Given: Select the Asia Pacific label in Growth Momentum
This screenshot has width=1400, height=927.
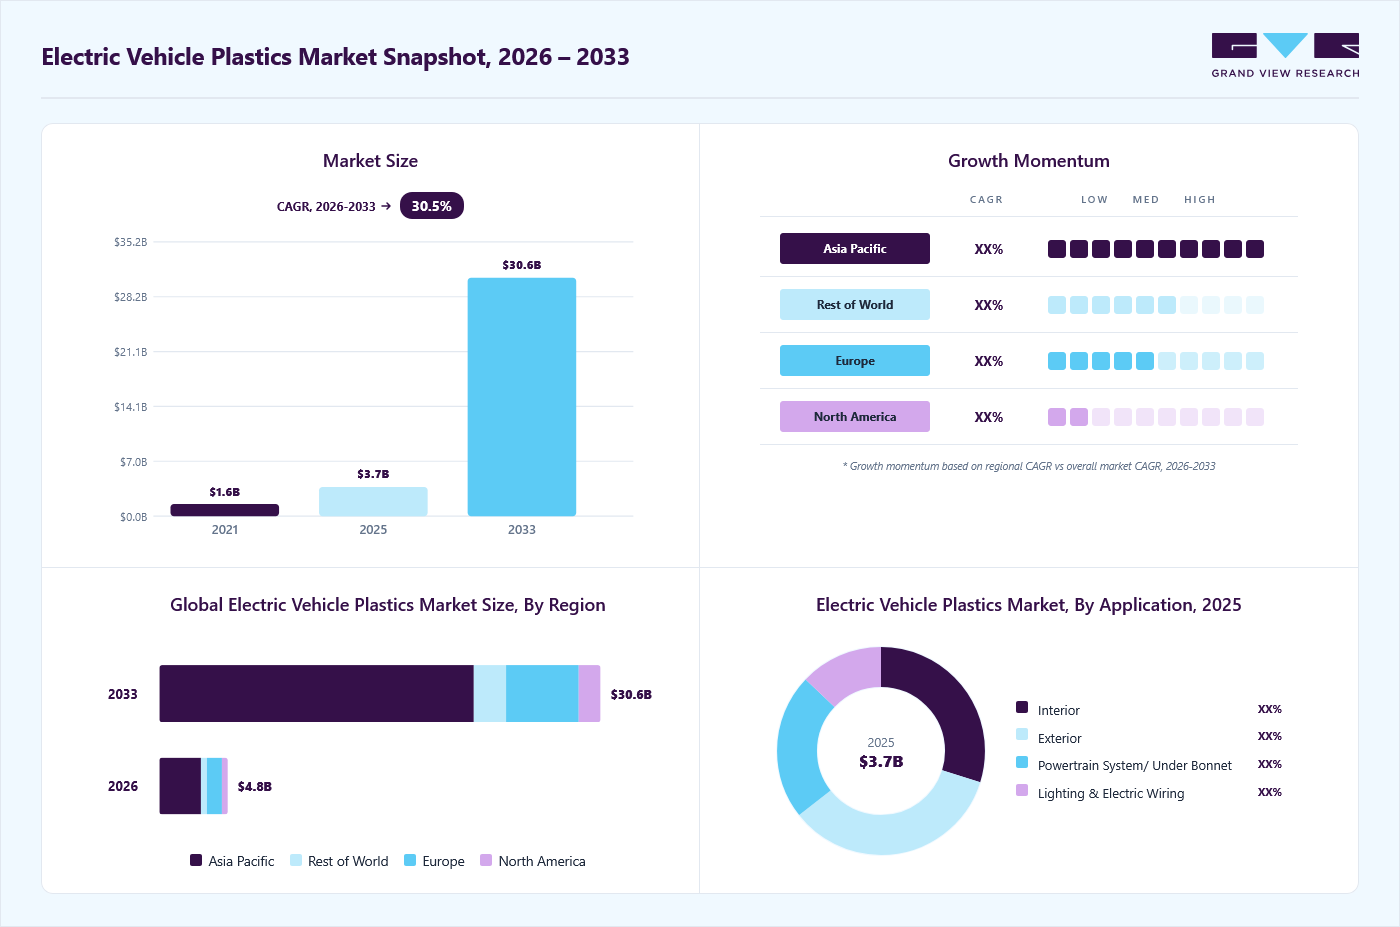Looking at the screenshot, I should (855, 249).
